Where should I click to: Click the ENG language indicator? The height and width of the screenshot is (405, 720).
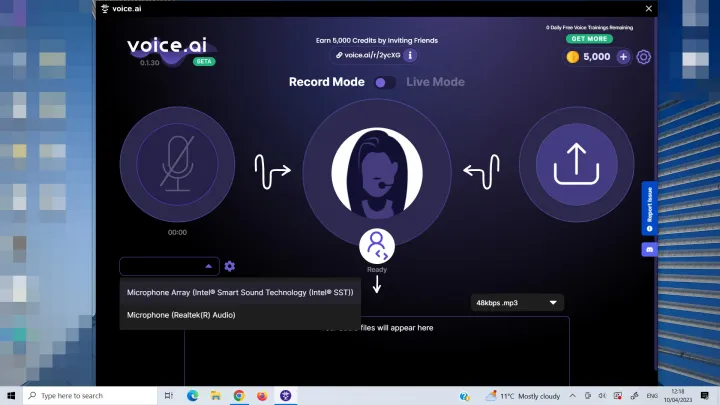[652, 396]
